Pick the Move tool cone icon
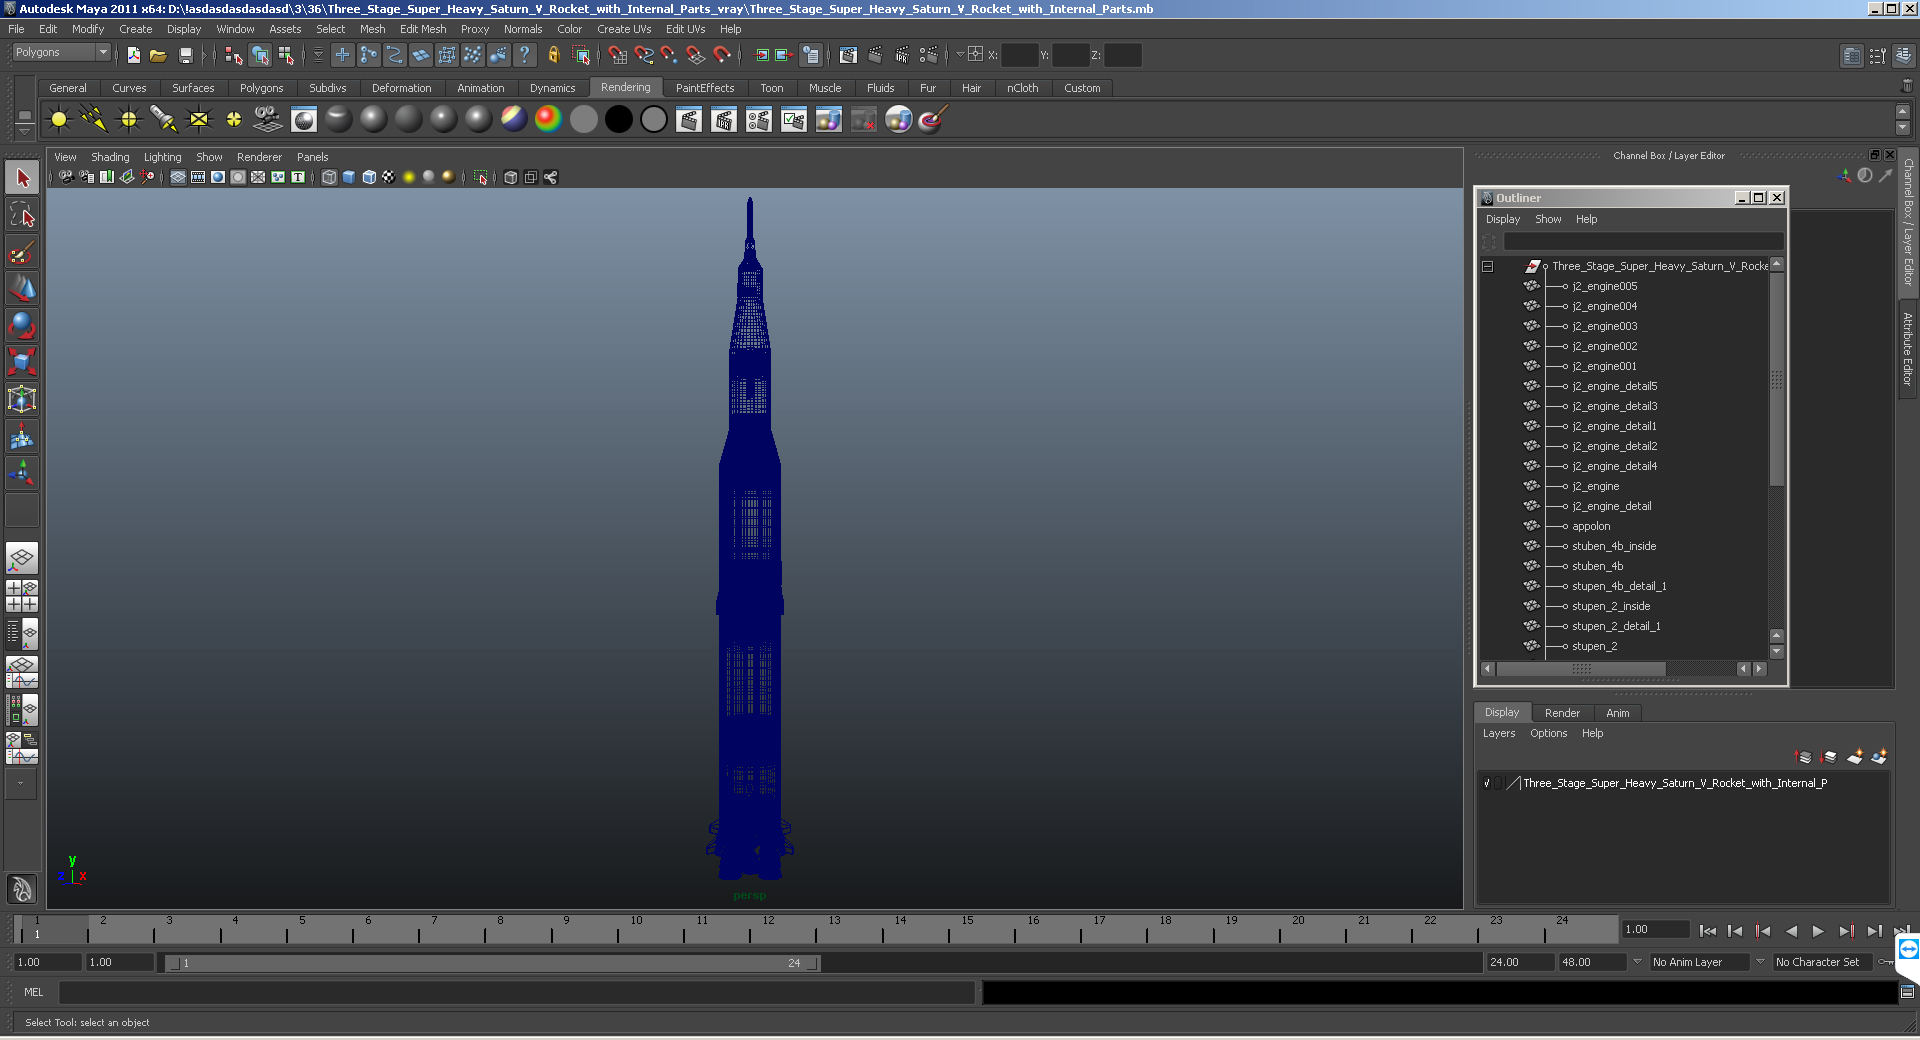 pos(22,288)
